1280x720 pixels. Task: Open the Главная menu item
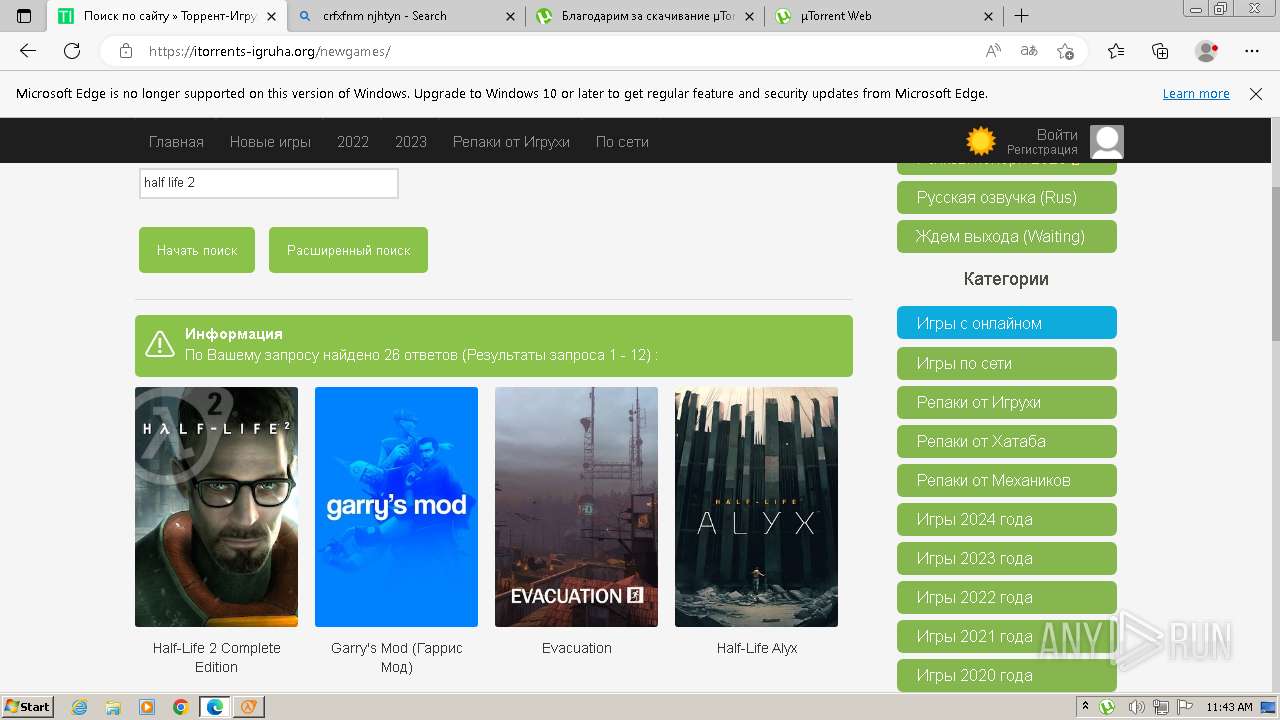(x=176, y=142)
